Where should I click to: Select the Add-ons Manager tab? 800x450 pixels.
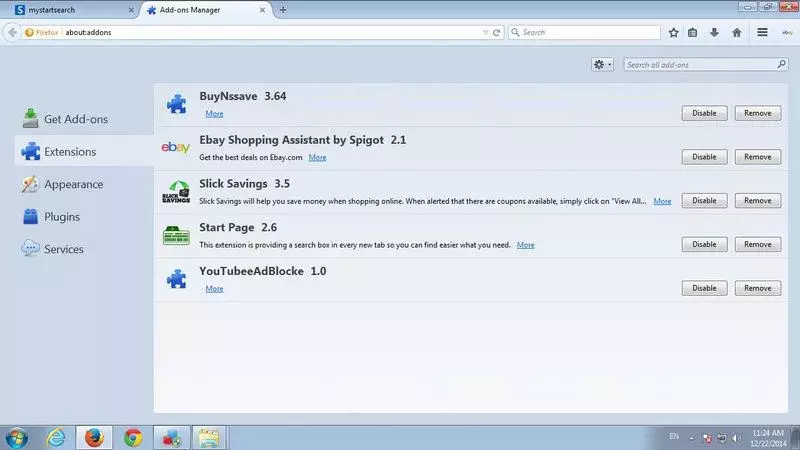[204, 10]
